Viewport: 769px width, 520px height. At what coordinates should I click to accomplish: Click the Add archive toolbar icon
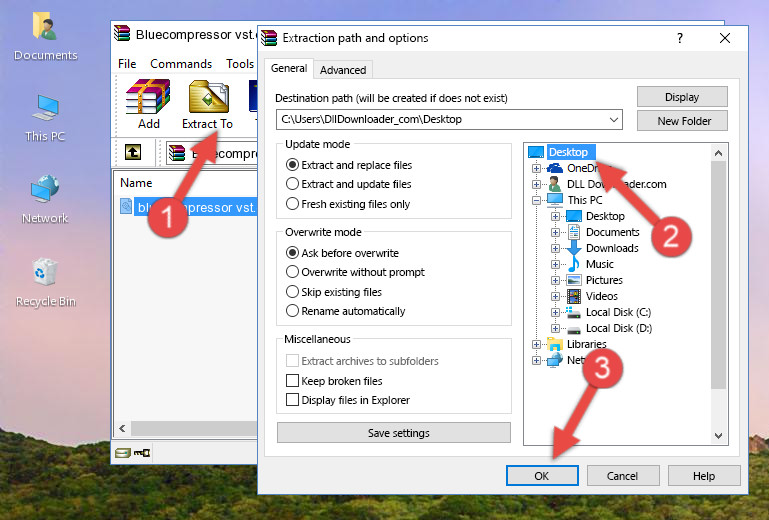[x=148, y=105]
